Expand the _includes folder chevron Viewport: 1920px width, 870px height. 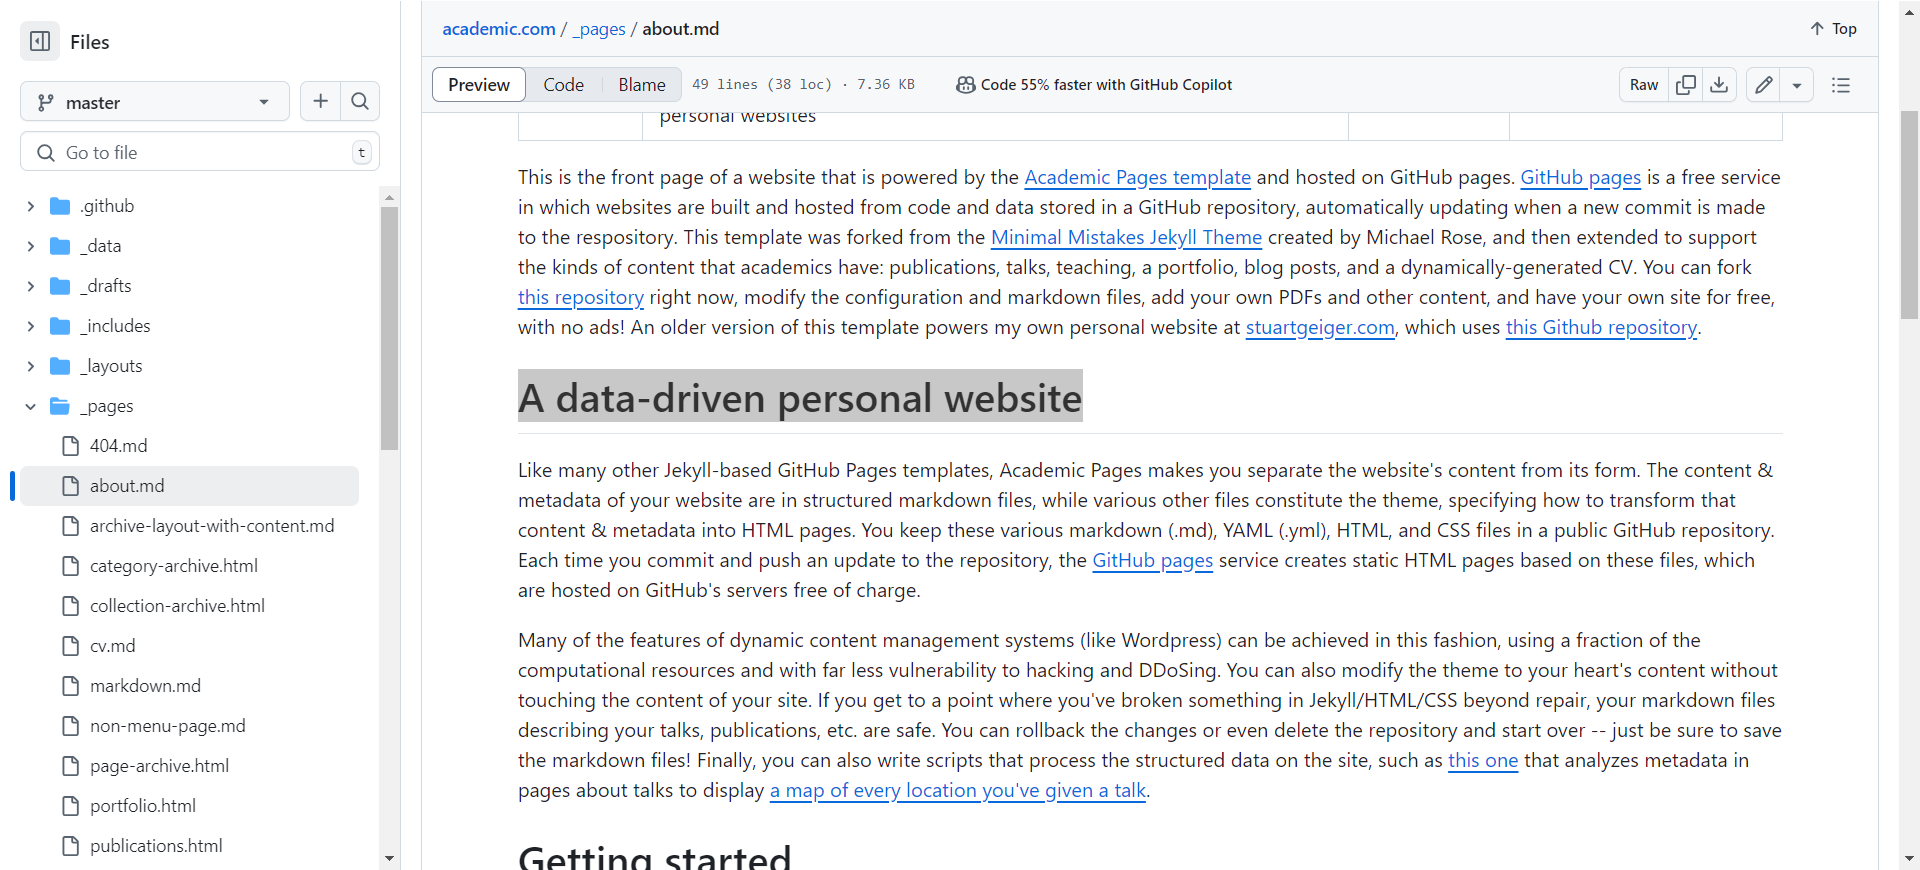pos(30,326)
